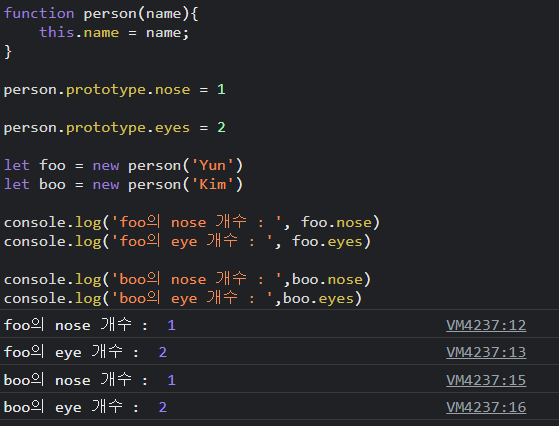This screenshot has height=426, width=559.
Task: Open source link VM4237:13
Action: (486, 352)
